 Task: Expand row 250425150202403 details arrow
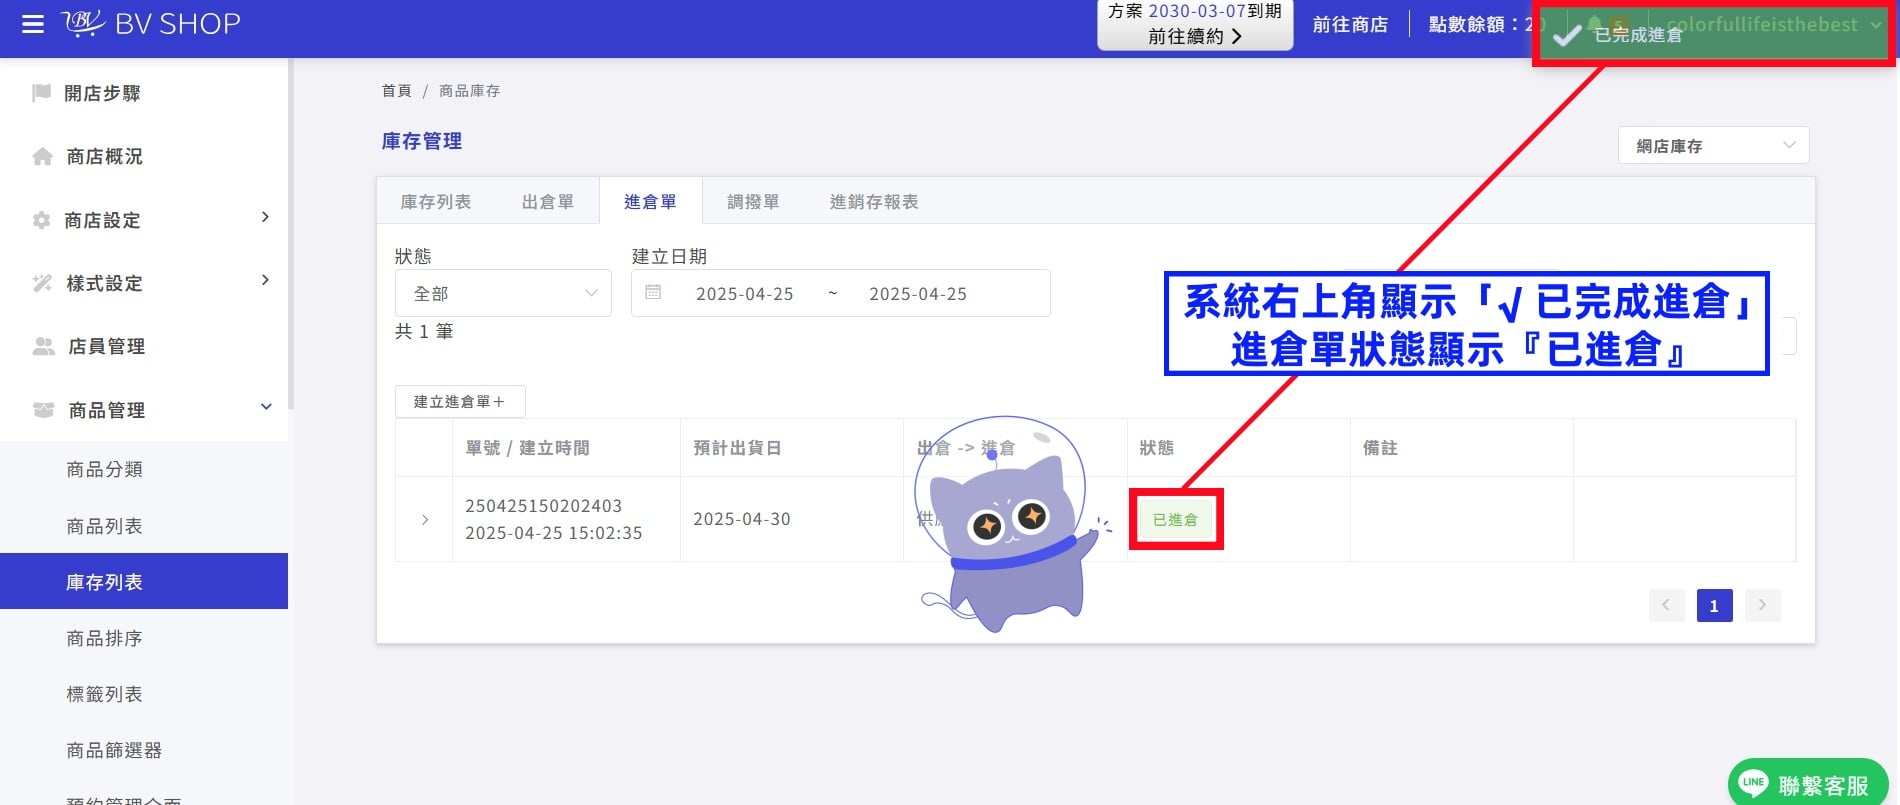tap(425, 520)
